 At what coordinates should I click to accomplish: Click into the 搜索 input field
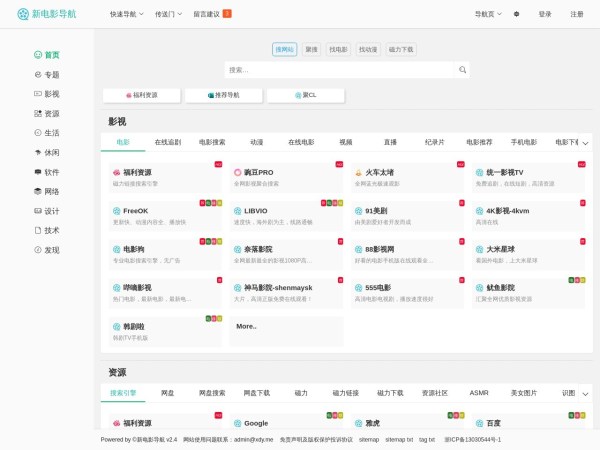click(340, 70)
